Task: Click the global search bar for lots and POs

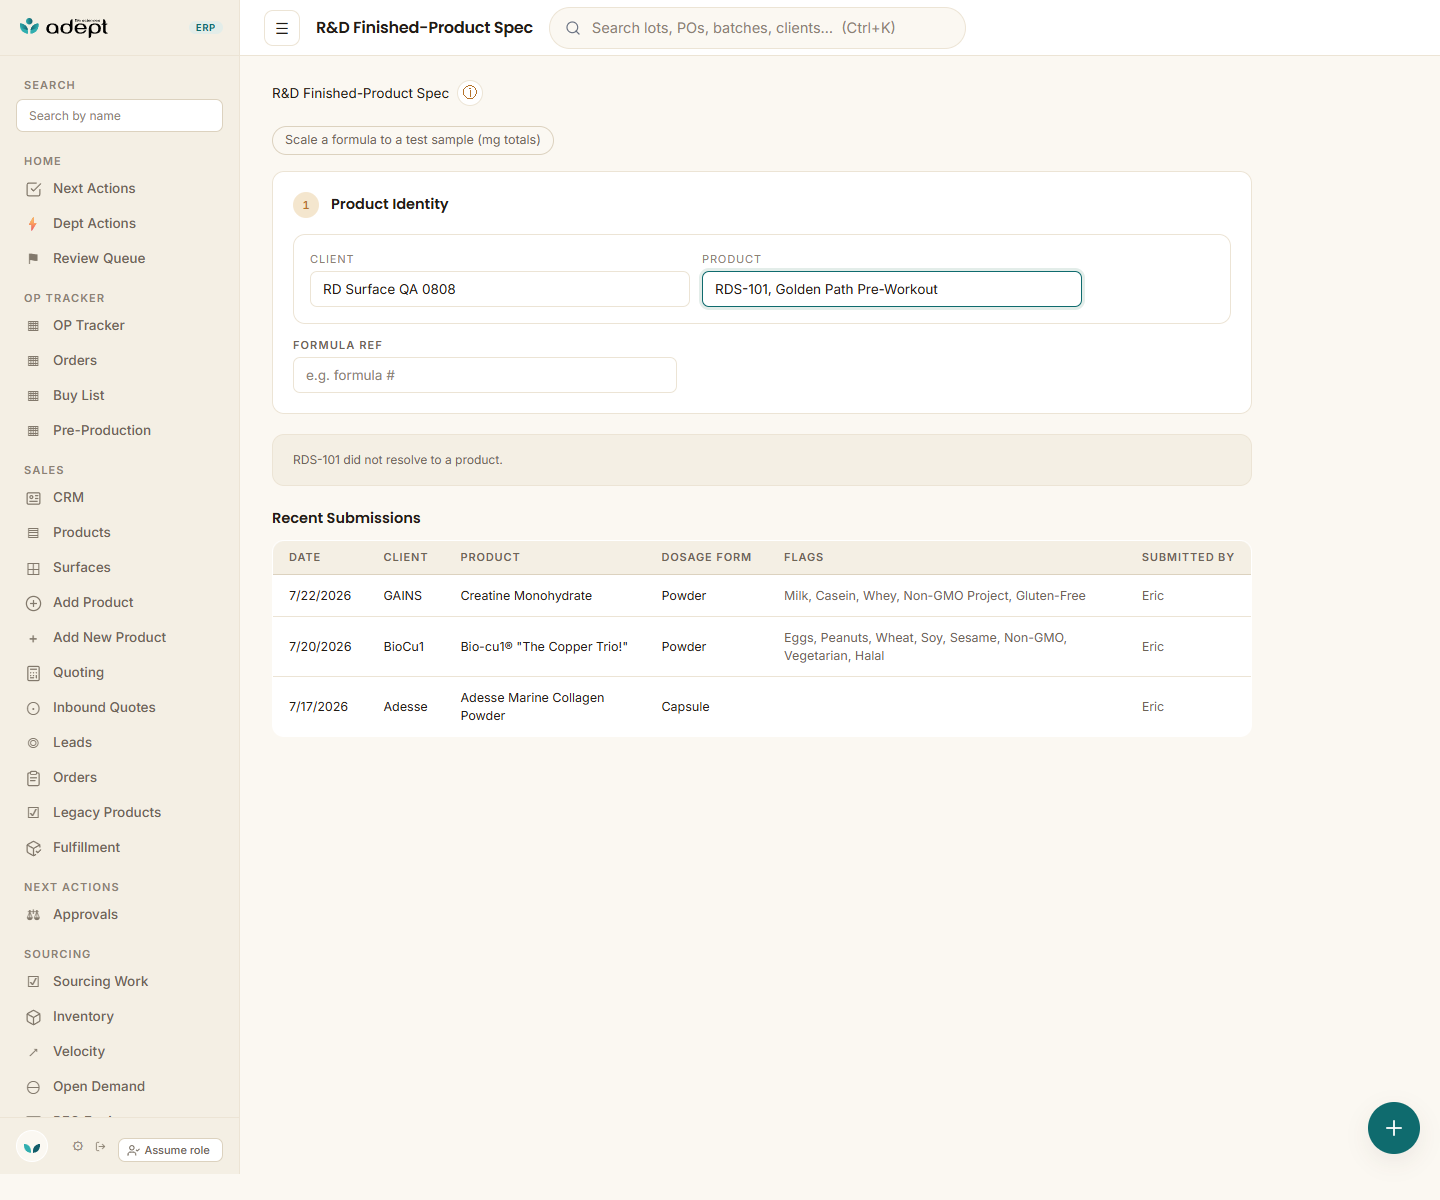Action: (757, 28)
